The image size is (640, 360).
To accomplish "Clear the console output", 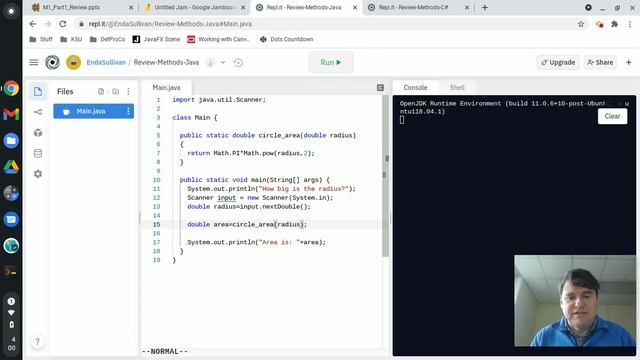I will tap(612, 116).
